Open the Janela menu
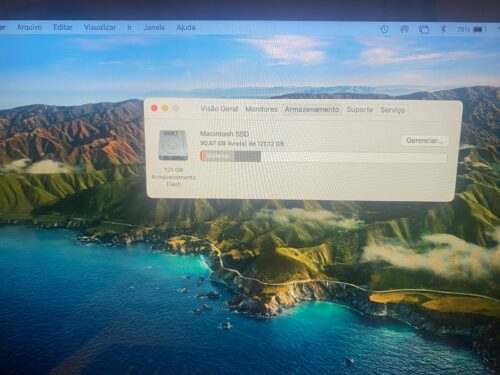500x375 pixels. pyautogui.click(x=154, y=27)
